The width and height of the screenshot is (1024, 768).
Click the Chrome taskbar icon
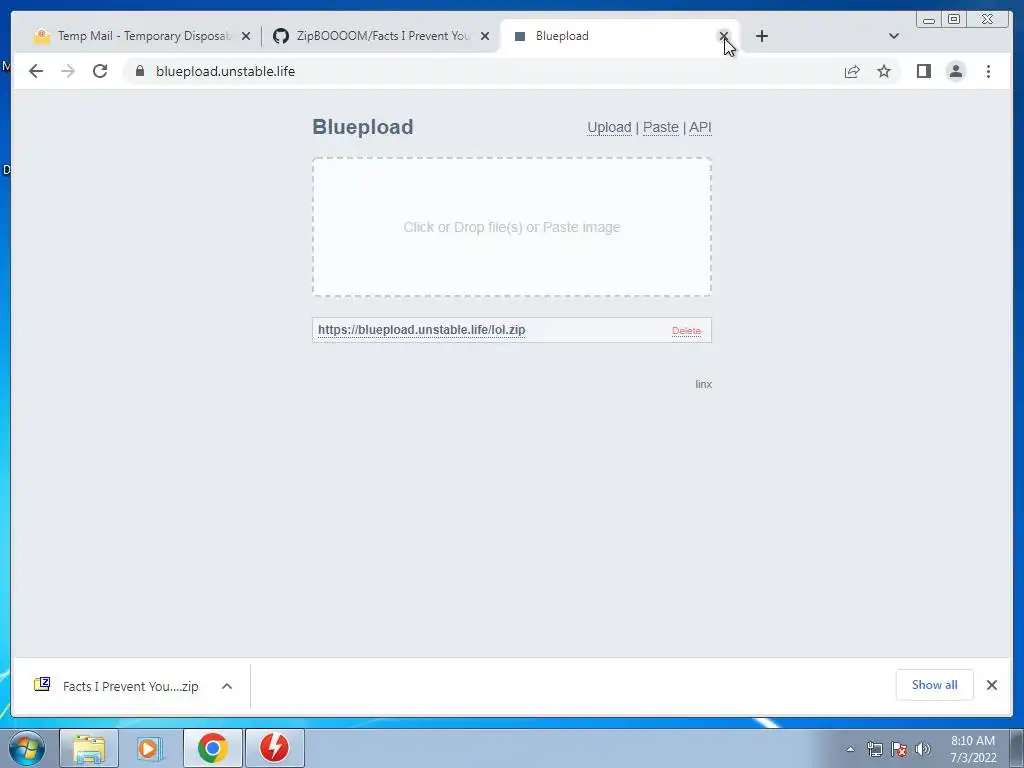point(212,748)
